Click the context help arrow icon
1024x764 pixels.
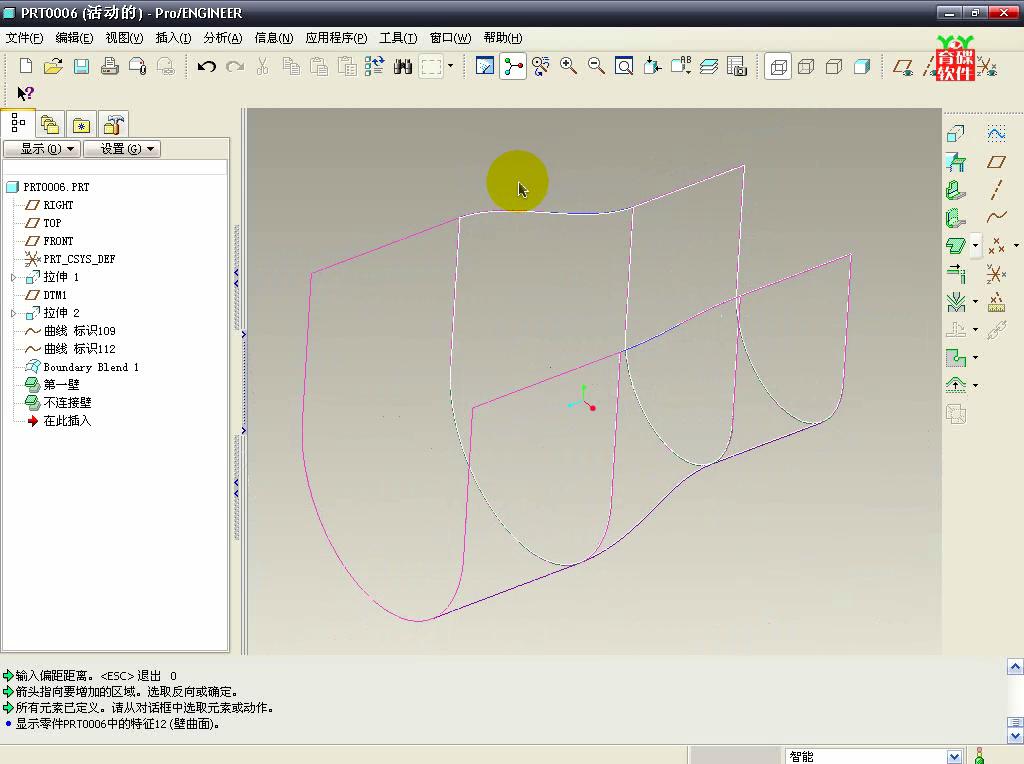point(25,93)
